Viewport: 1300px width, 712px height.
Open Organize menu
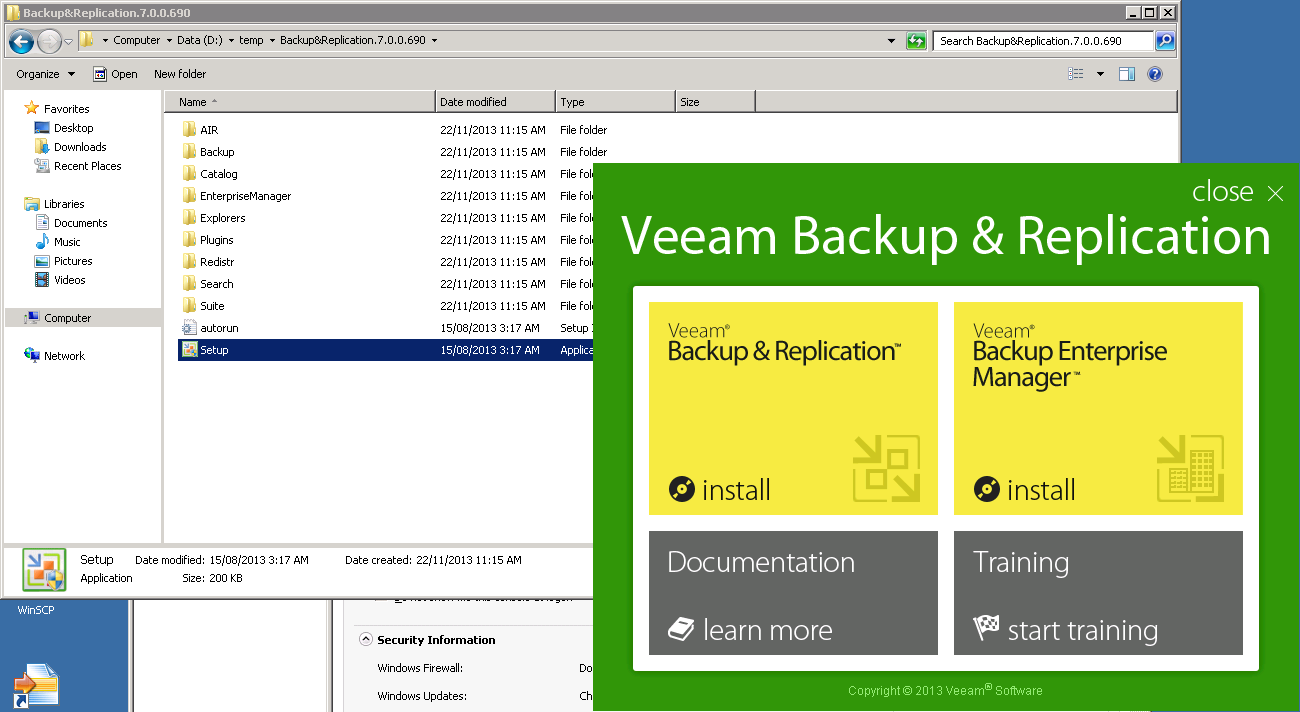[45, 74]
